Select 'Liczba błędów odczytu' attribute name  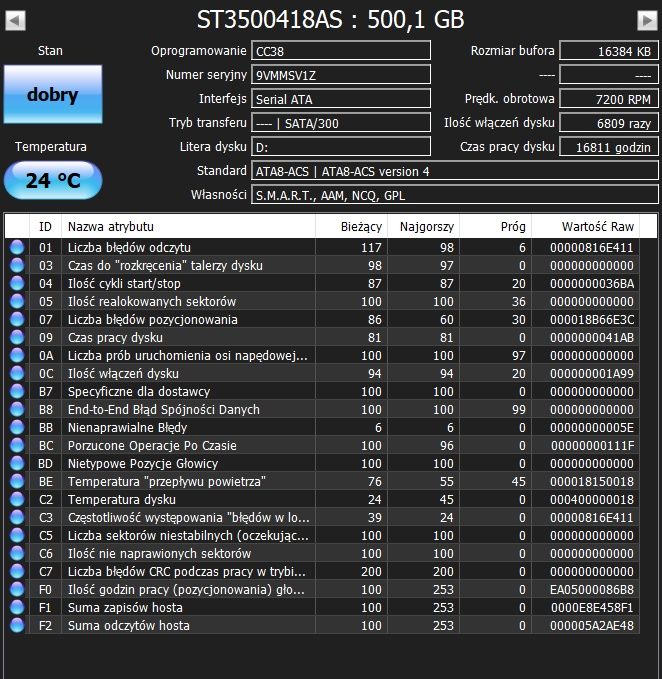tap(129, 247)
